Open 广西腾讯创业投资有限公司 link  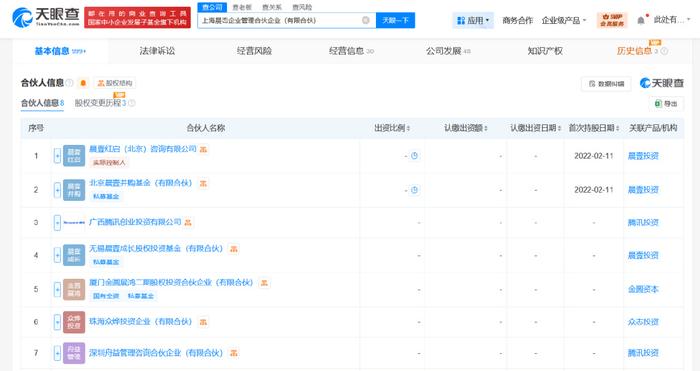135,222
